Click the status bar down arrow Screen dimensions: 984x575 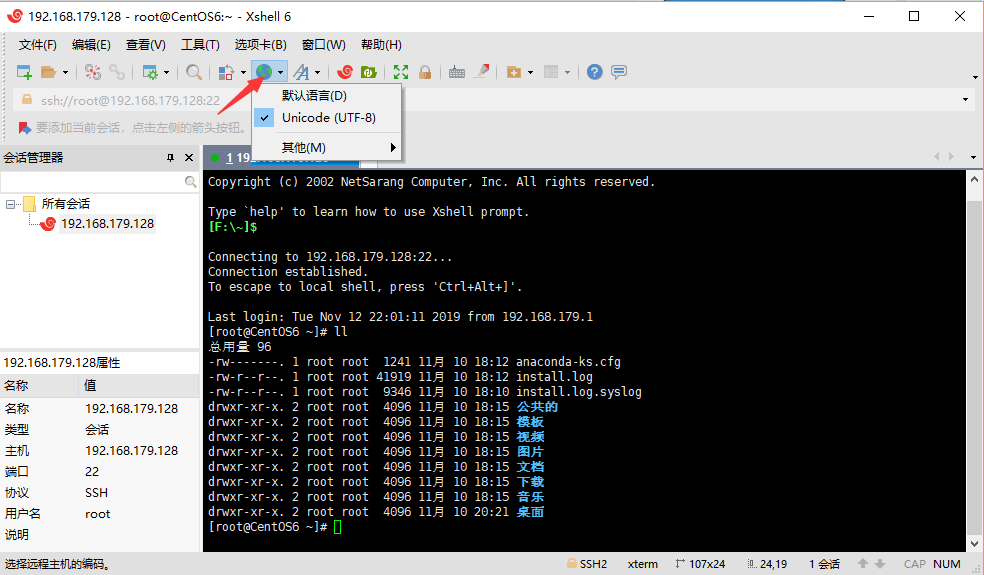(x=880, y=564)
